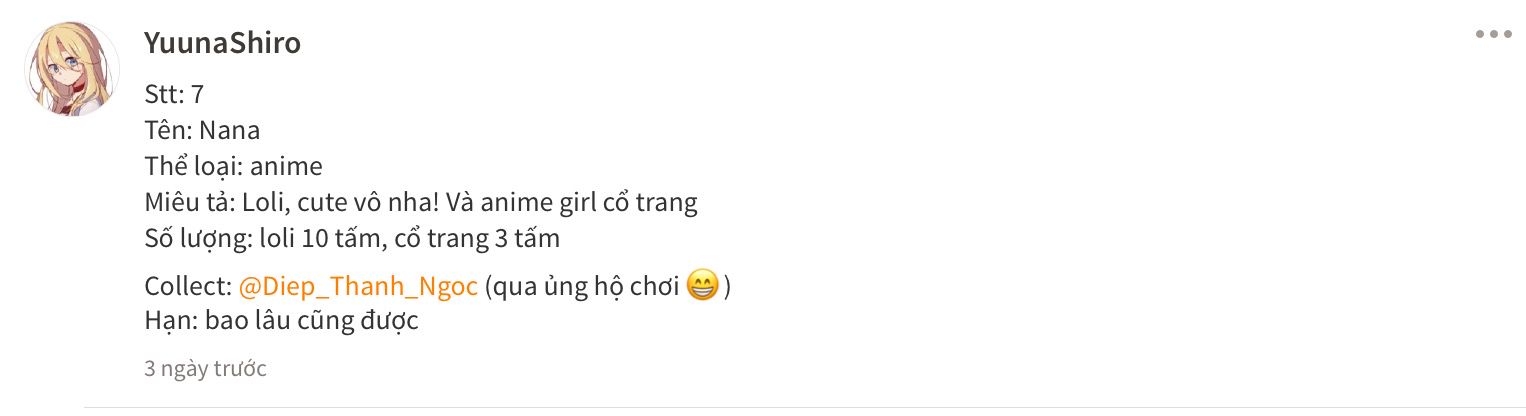This screenshot has width=1526, height=416.
Task: Click the "Tên:" label
Action: (x=168, y=130)
